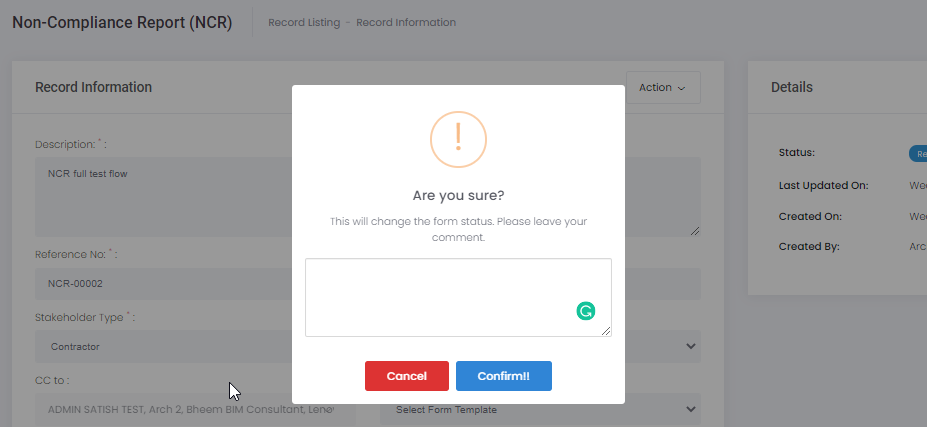Open the Action dropdown menu
Viewport: 927px width, 427px height.
click(662, 87)
